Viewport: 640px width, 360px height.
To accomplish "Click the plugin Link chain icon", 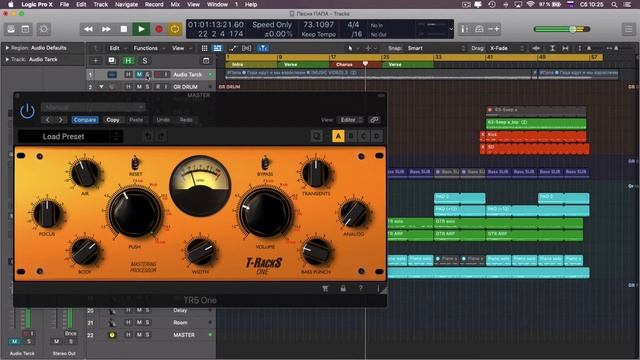I will (374, 120).
